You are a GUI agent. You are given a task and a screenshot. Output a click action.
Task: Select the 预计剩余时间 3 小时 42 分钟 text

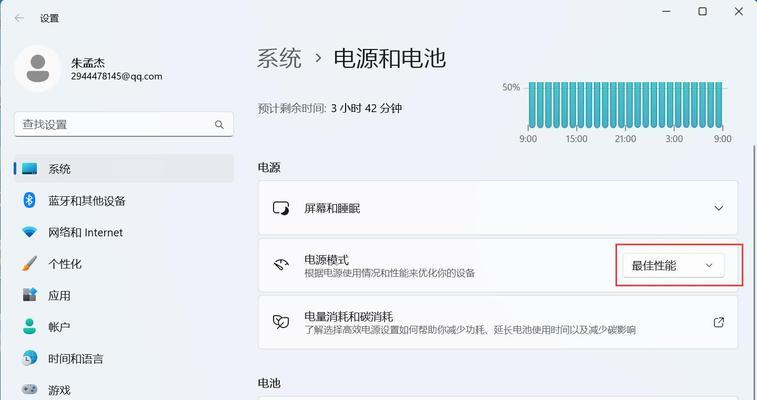click(330, 108)
